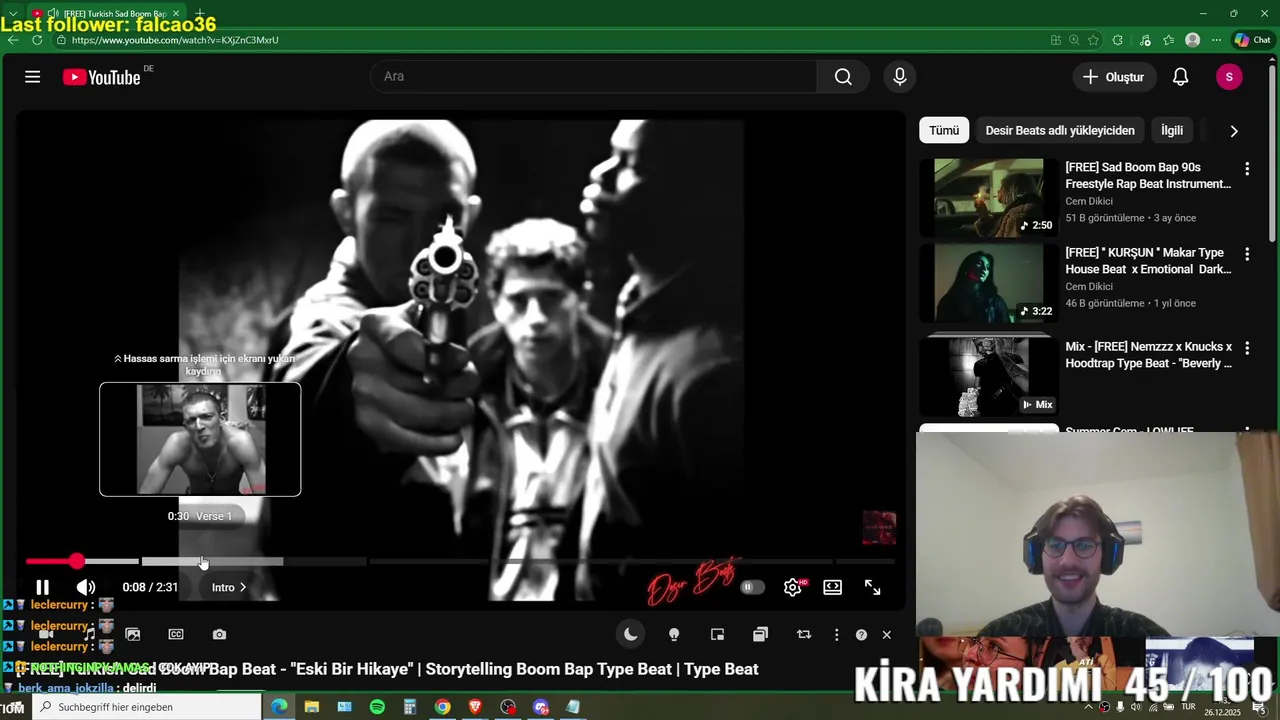
Task: Open Copilot Chat button in browser
Action: [x=1252, y=40]
